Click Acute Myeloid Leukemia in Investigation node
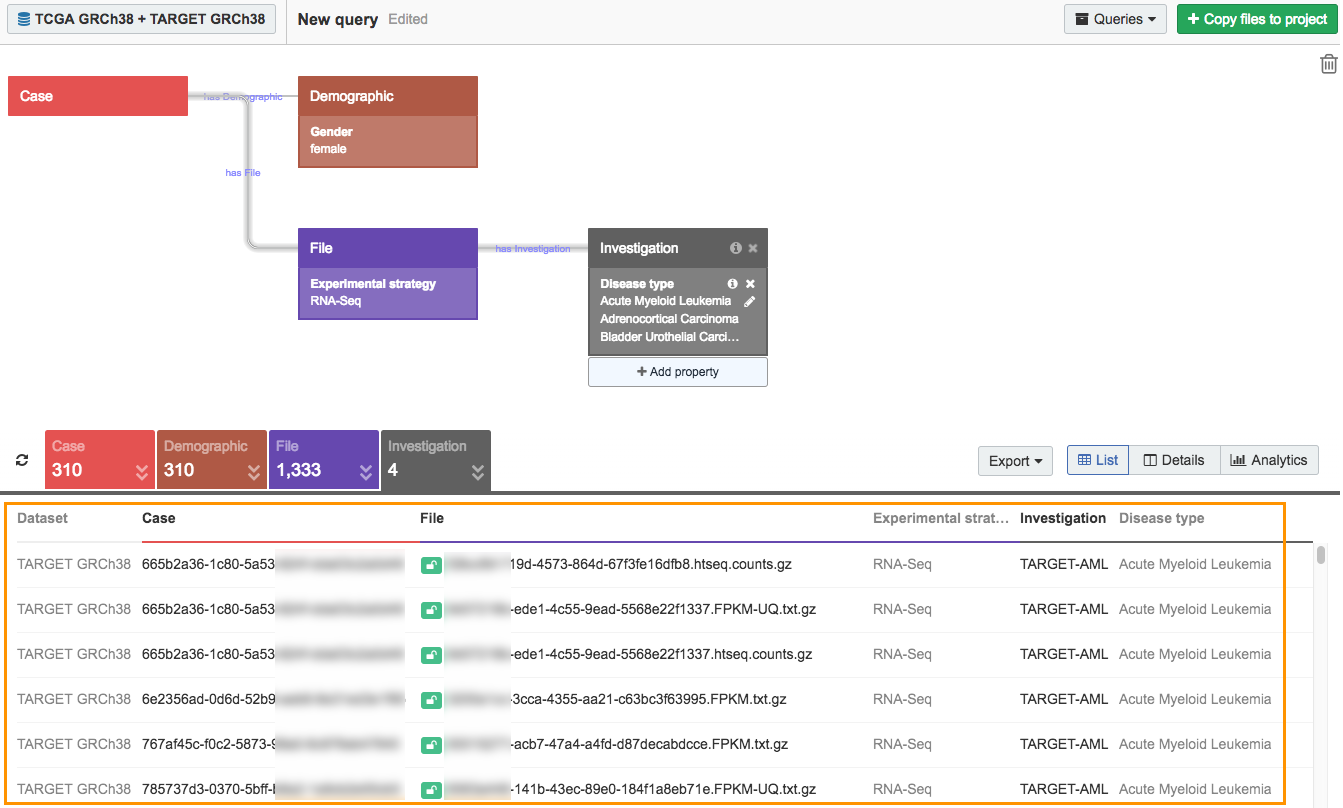This screenshot has height=808, width=1343. pyautogui.click(x=665, y=301)
